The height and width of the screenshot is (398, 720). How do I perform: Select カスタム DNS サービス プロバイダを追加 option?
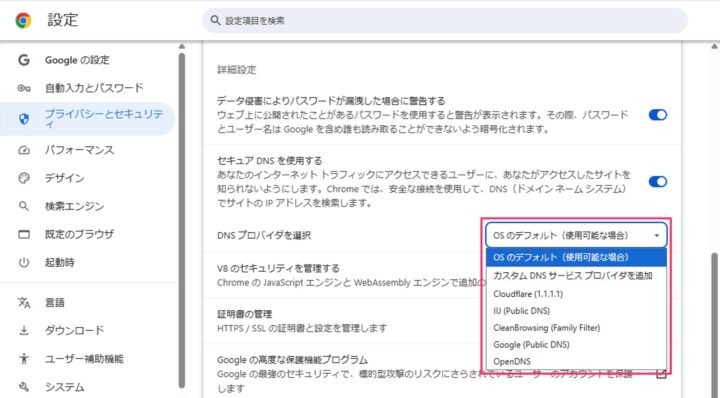(x=576, y=276)
